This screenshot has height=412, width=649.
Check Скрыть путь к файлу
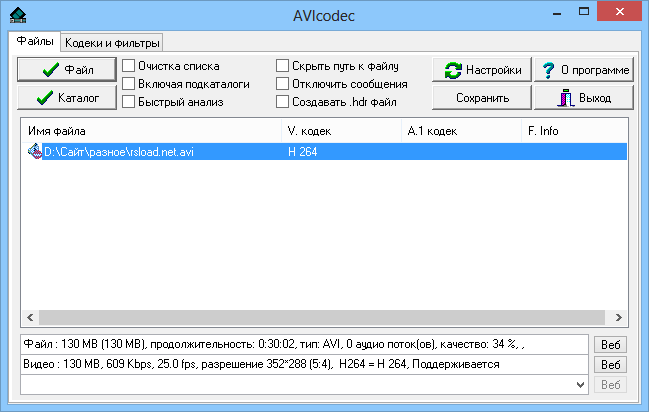pyautogui.click(x=282, y=65)
